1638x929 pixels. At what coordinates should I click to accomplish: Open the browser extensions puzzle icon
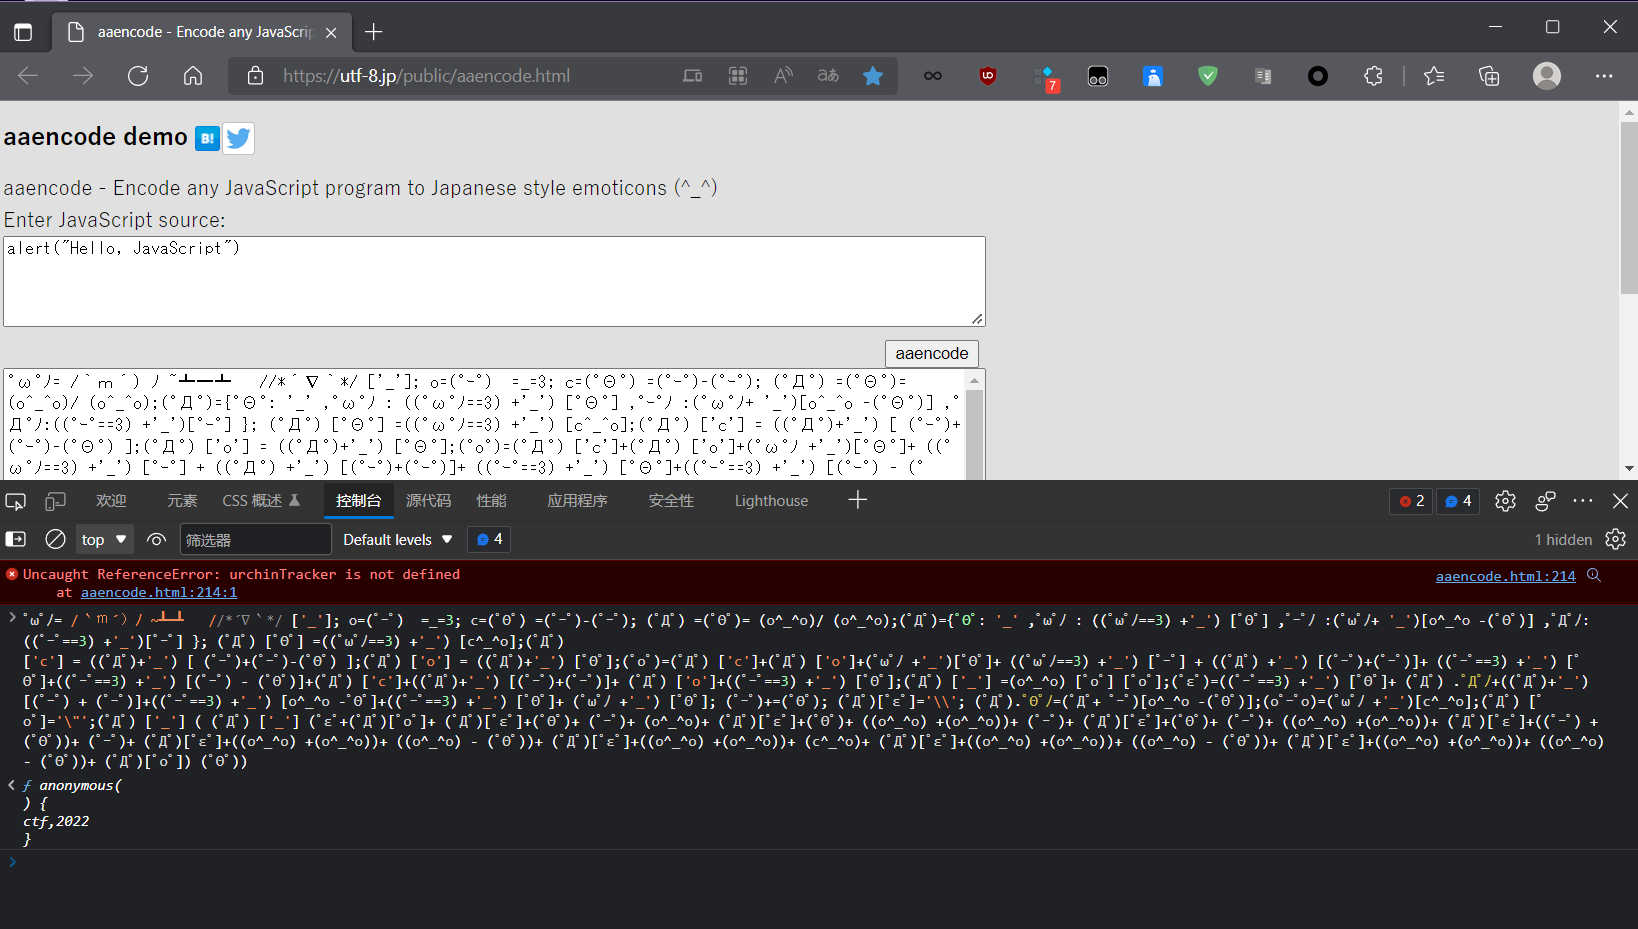[1373, 76]
